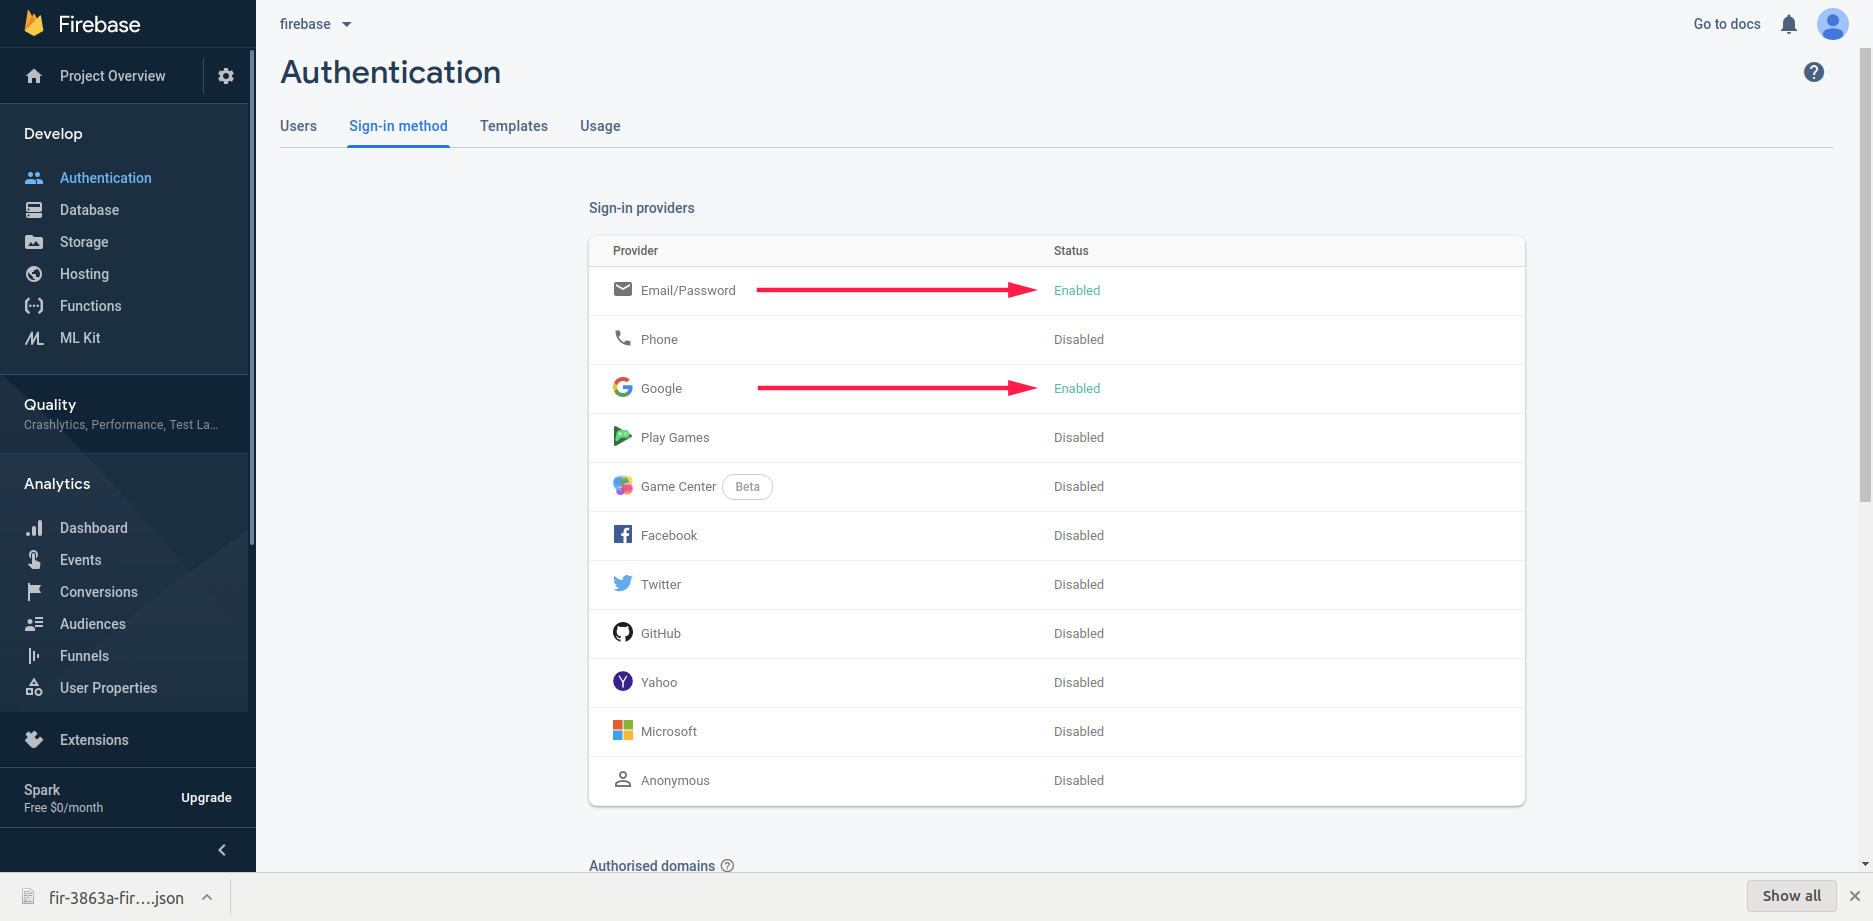Click the Email/Password Enabled status

click(1076, 291)
